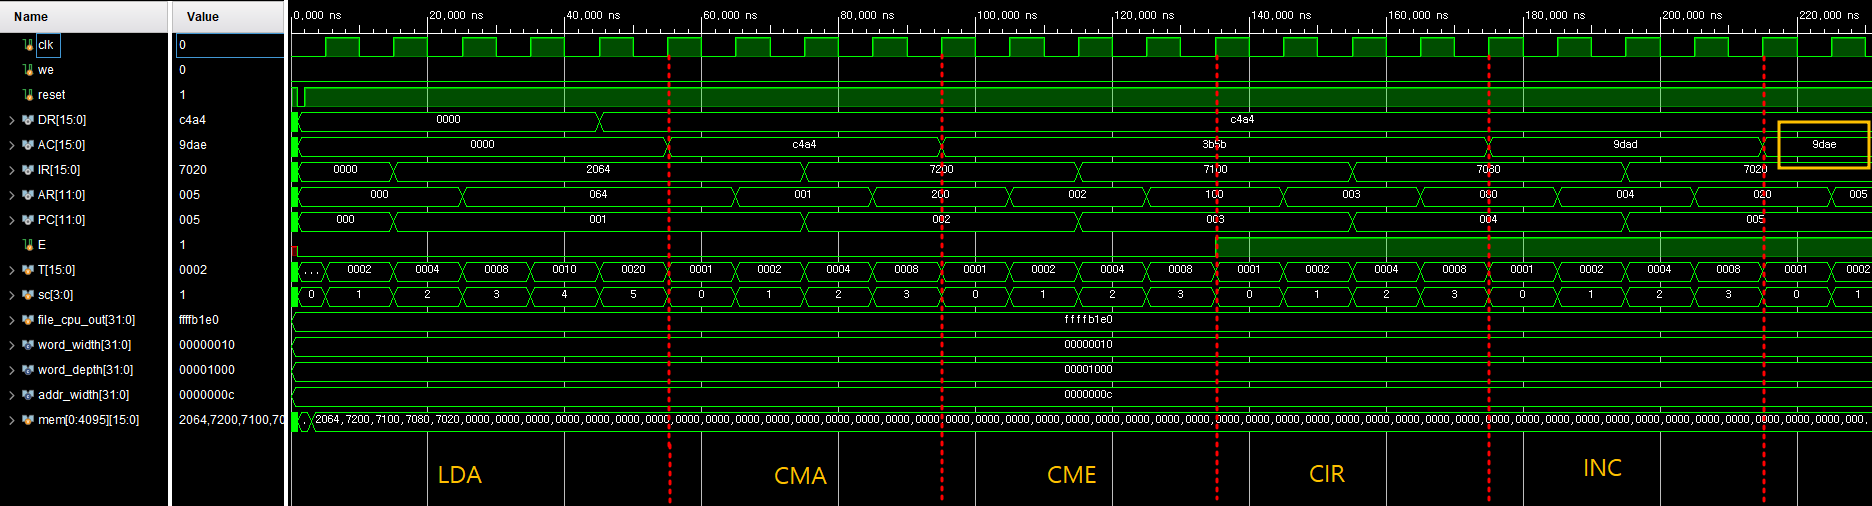Click the bus icon beside sc[3:0]
1872x506 pixels.
[x=28, y=295]
